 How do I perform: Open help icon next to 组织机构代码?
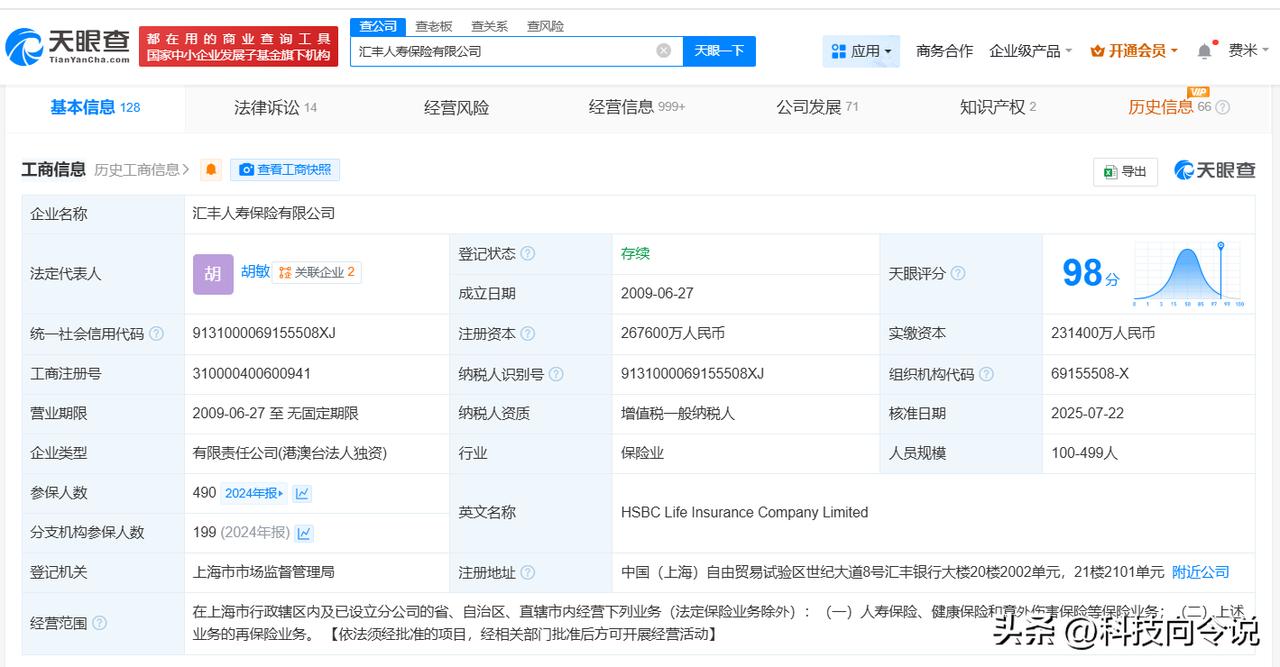[x=986, y=374]
